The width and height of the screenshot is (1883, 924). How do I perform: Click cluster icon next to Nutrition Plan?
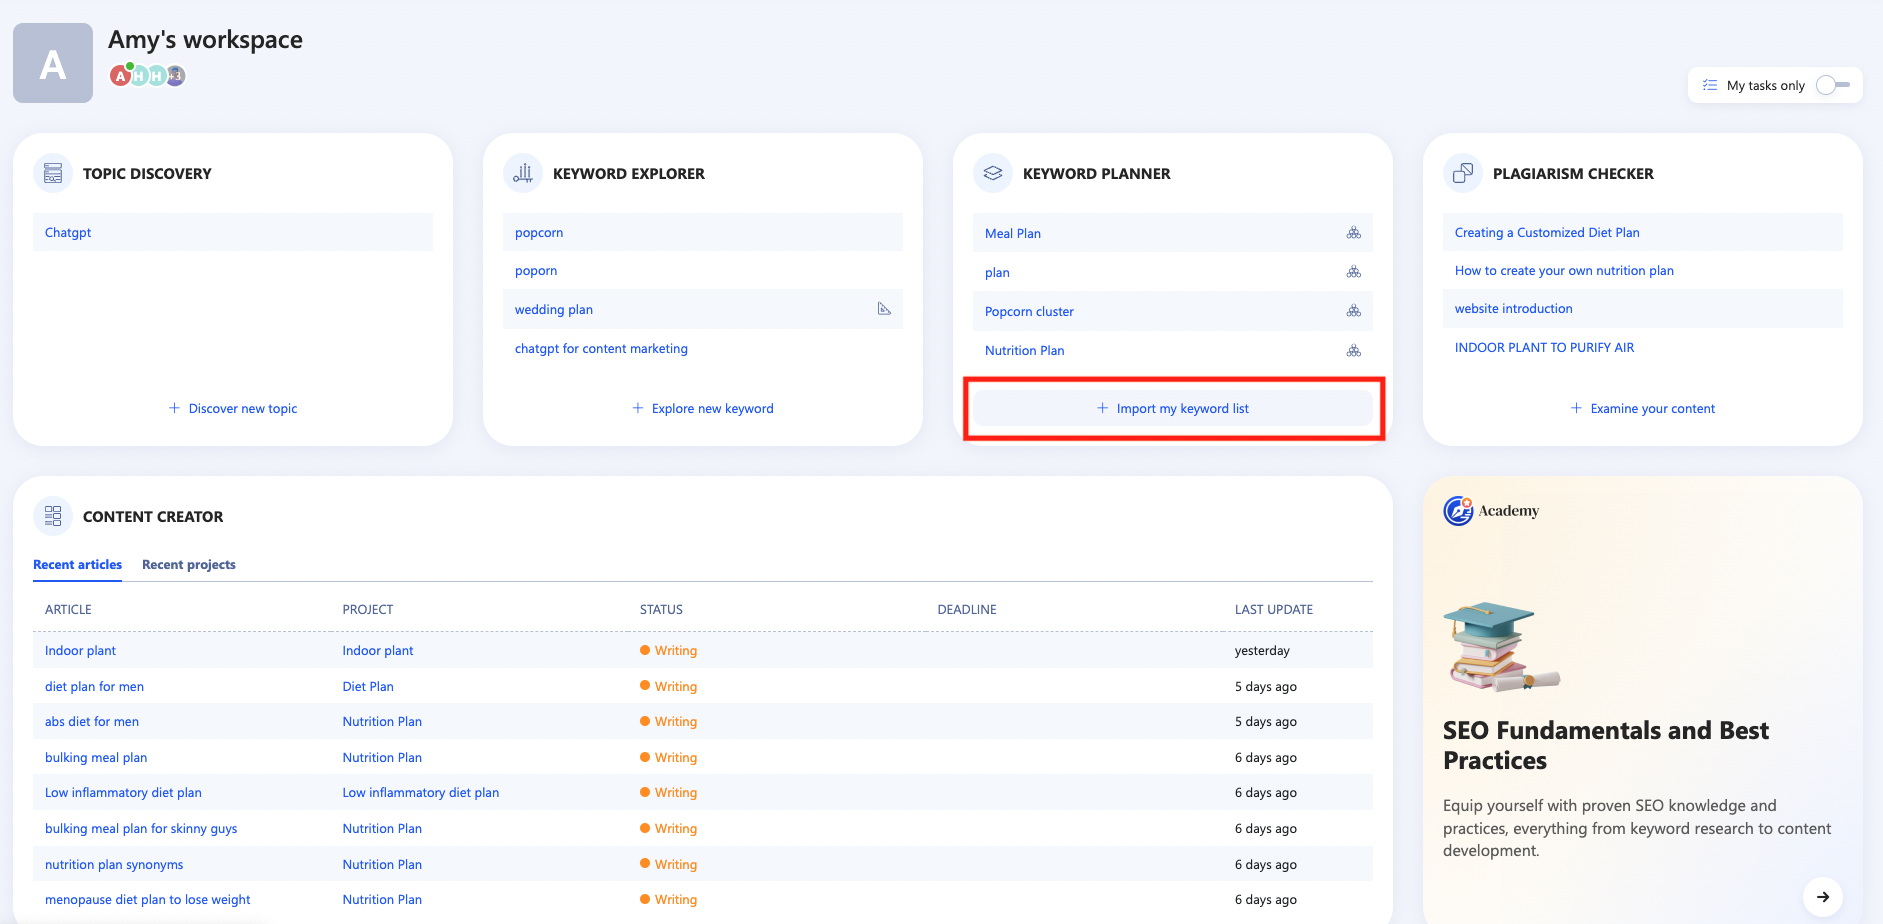[1353, 351]
